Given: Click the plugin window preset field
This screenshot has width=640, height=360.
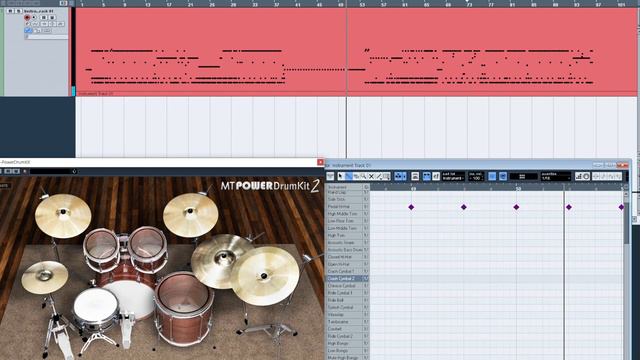Looking at the screenshot, I should [x=53, y=171].
